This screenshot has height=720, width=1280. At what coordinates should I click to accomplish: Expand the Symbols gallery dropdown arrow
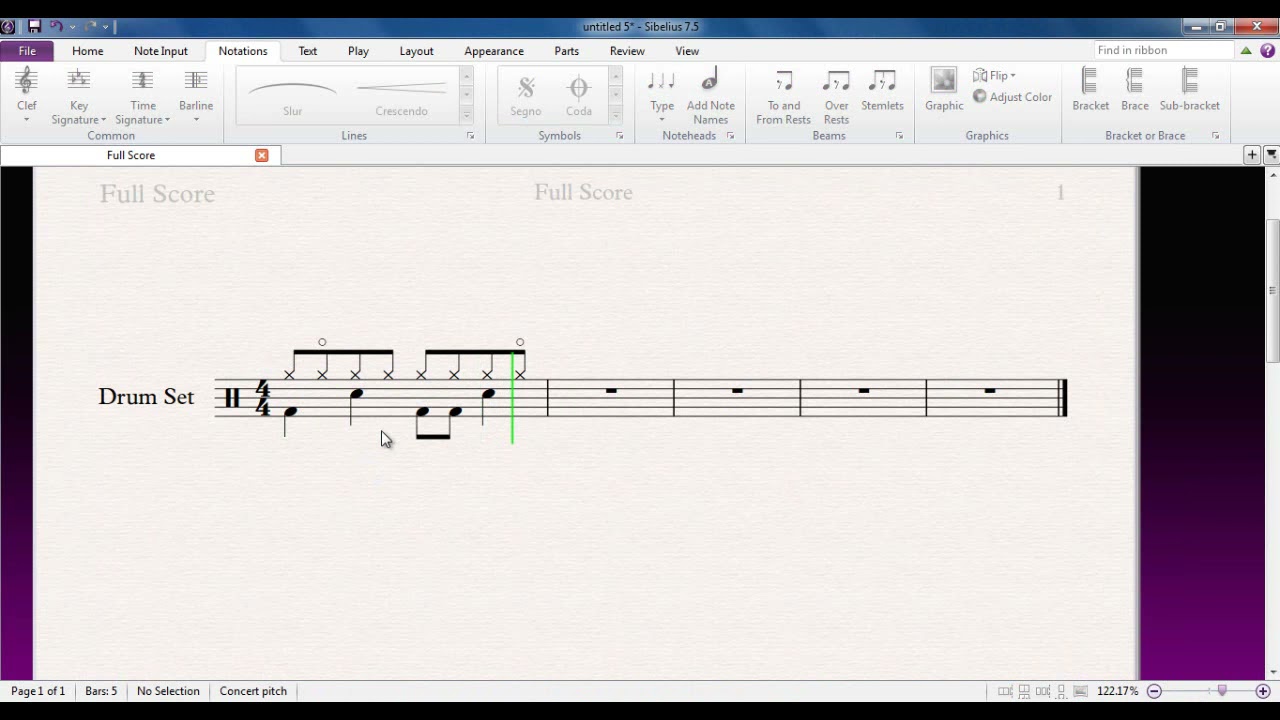[x=616, y=115]
